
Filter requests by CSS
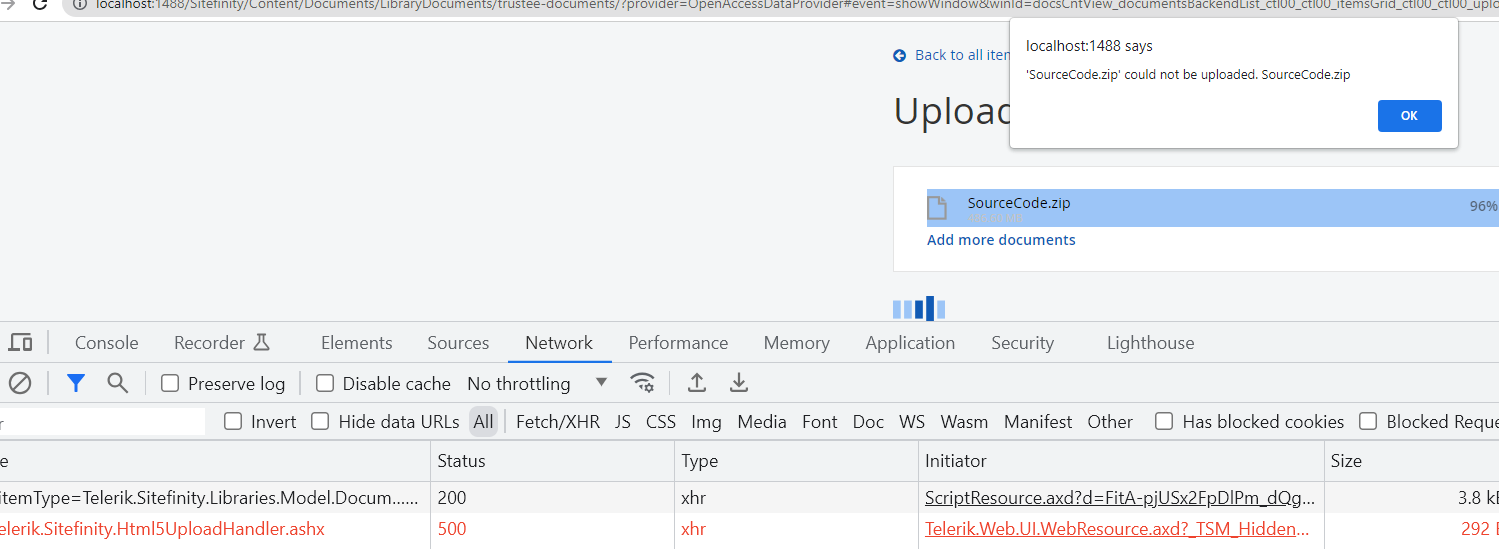pos(661,421)
